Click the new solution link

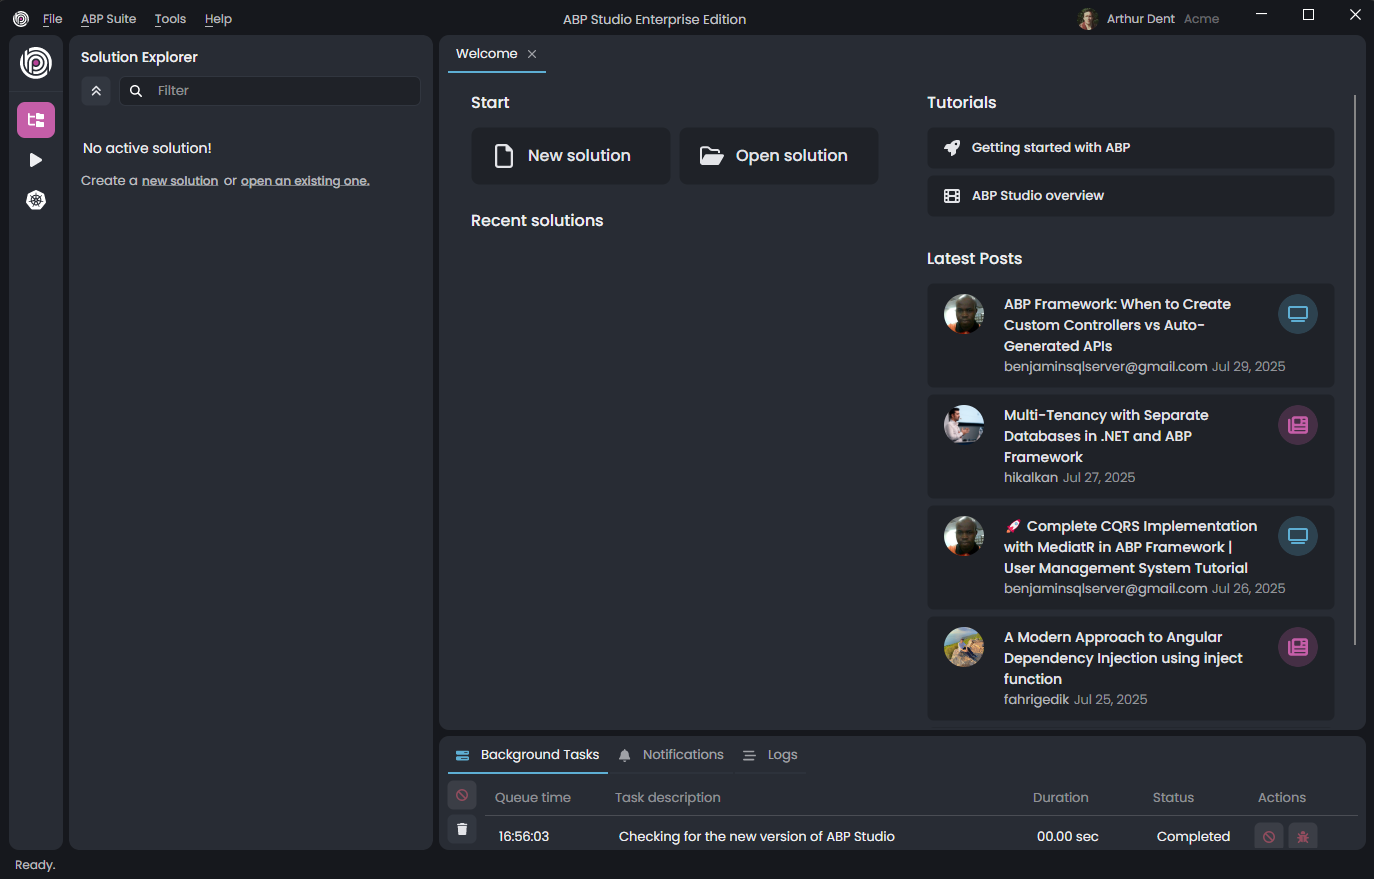180,181
